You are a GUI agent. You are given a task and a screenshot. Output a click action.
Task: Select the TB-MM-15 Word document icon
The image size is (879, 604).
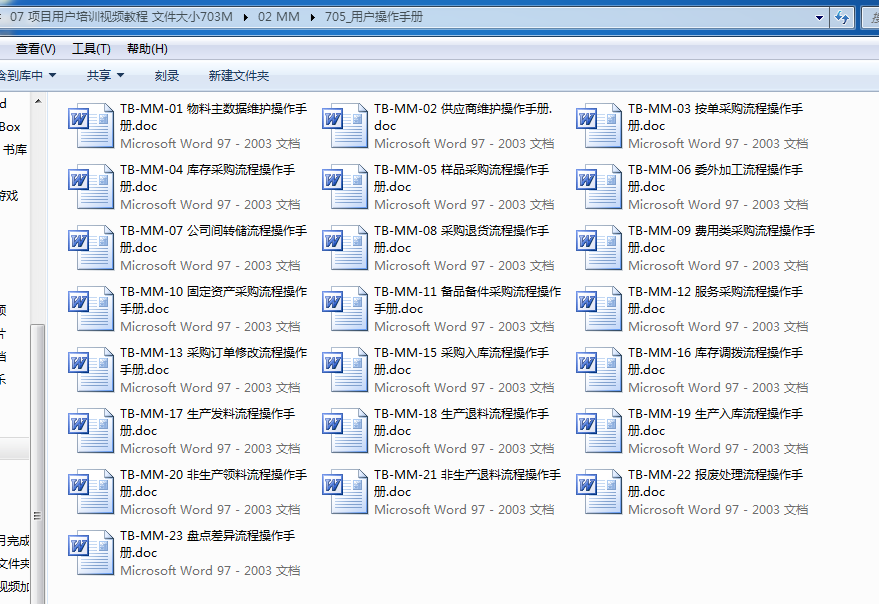(x=345, y=370)
